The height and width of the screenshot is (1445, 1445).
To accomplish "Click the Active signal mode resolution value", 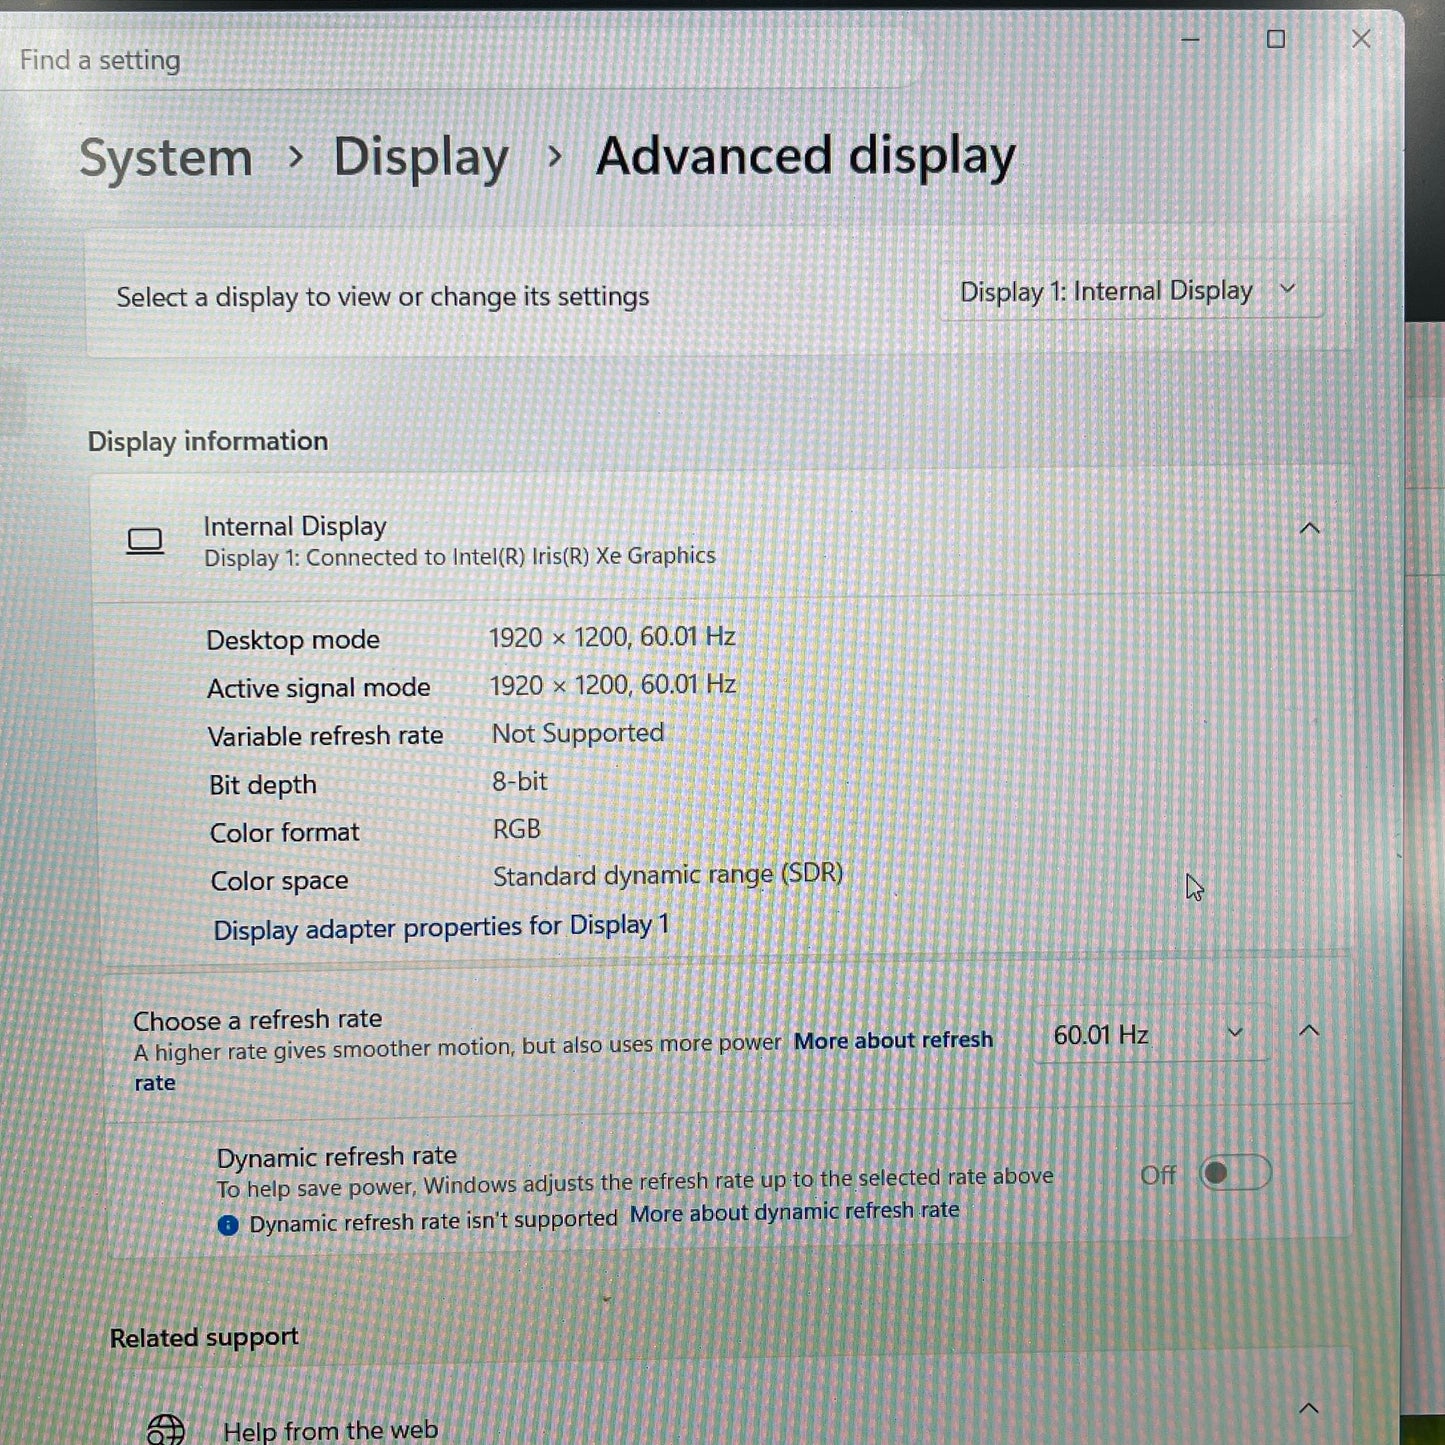I will tap(613, 685).
